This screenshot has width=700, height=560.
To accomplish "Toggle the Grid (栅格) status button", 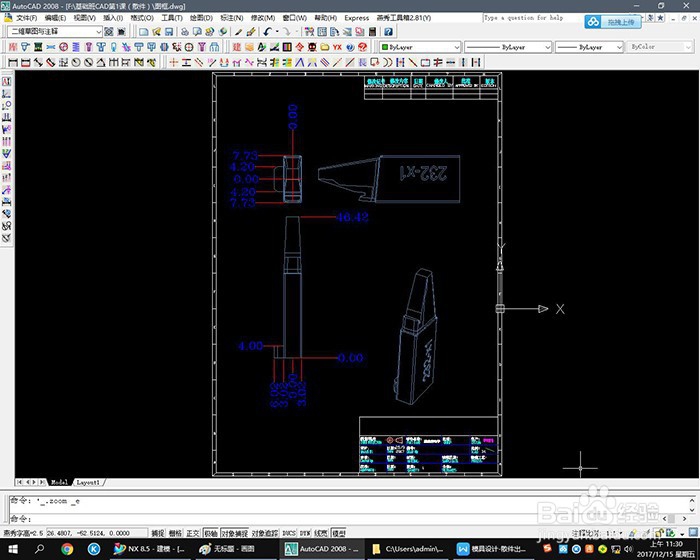I will click(x=175, y=533).
